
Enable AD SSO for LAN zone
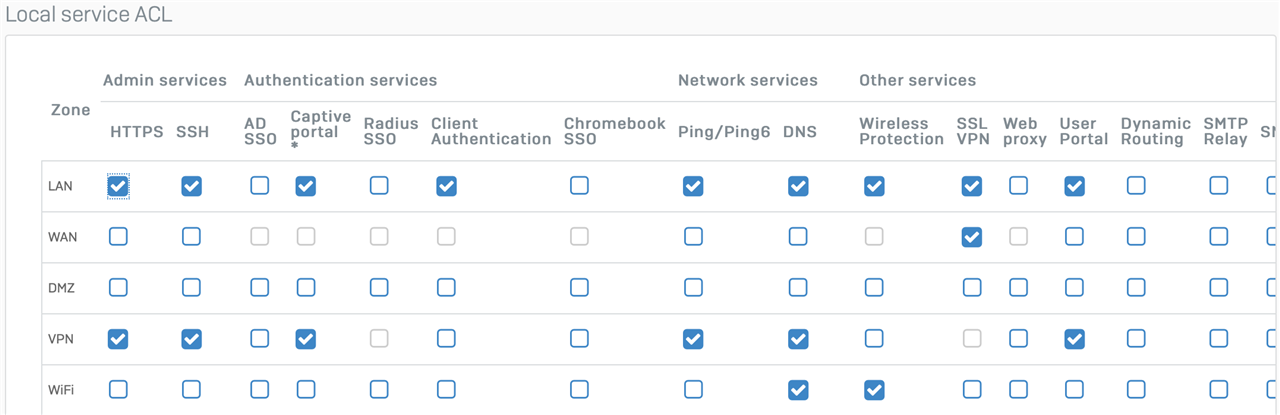(259, 186)
